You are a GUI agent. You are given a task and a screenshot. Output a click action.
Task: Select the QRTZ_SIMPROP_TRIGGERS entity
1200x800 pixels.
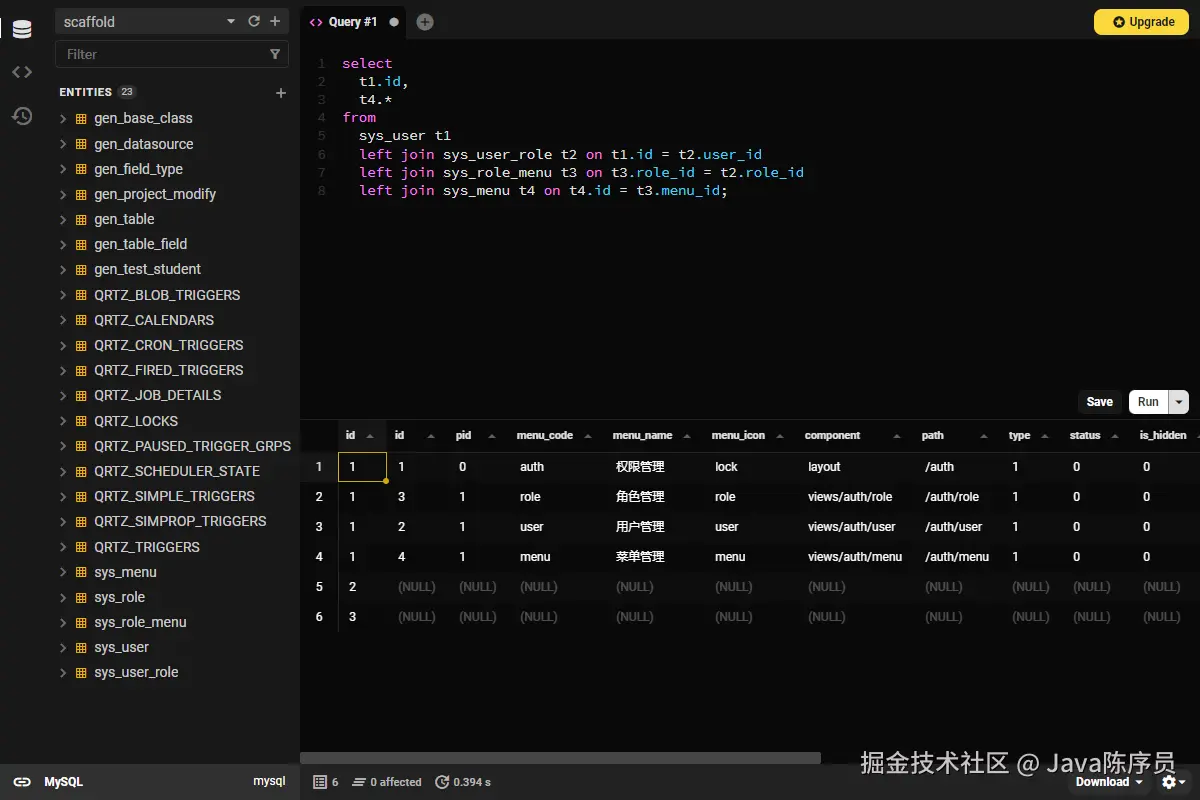pyautogui.click(x=181, y=521)
